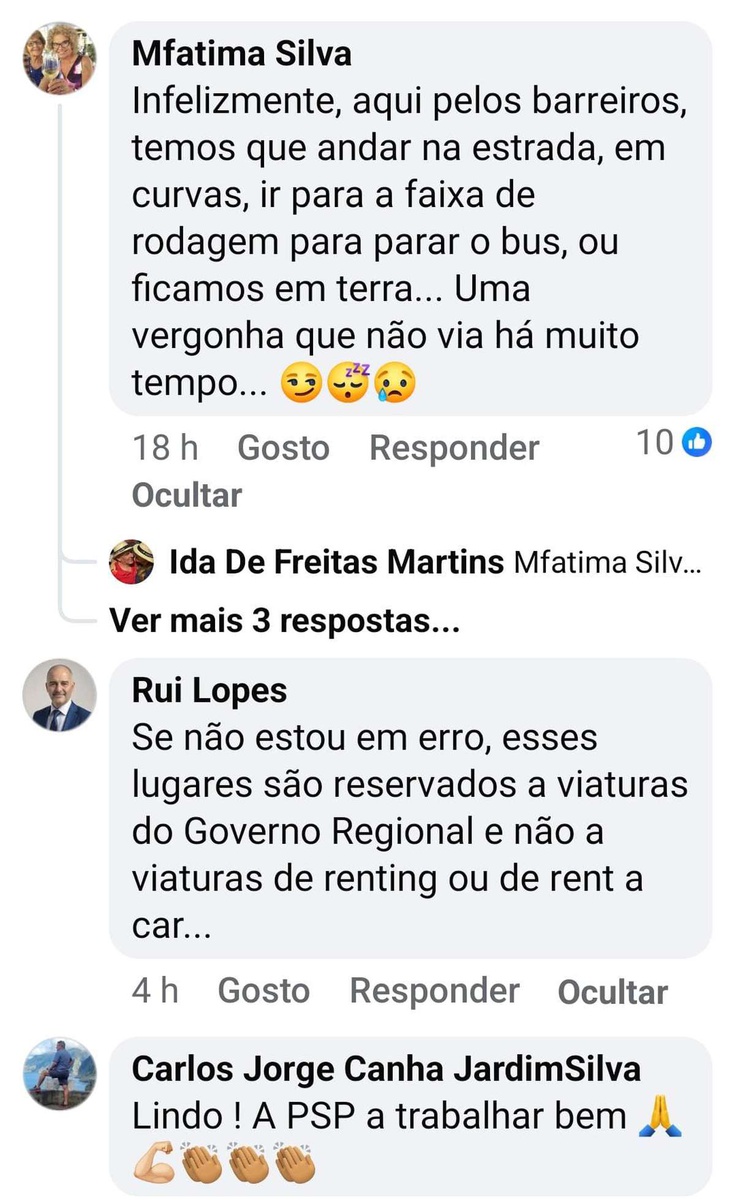Open Ida De Freitas Martins name link
Screen dimensions: 735x1200
point(337,563)
